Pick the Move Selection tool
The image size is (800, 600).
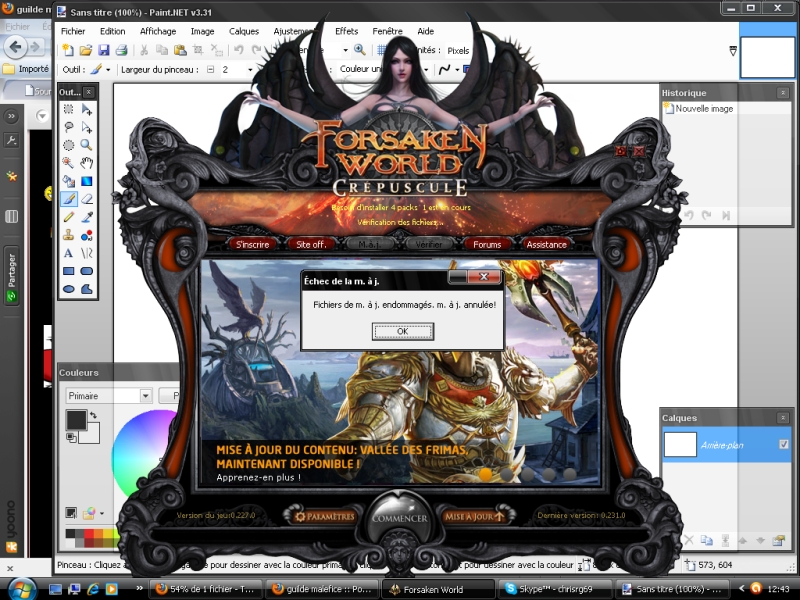(87, 127)
